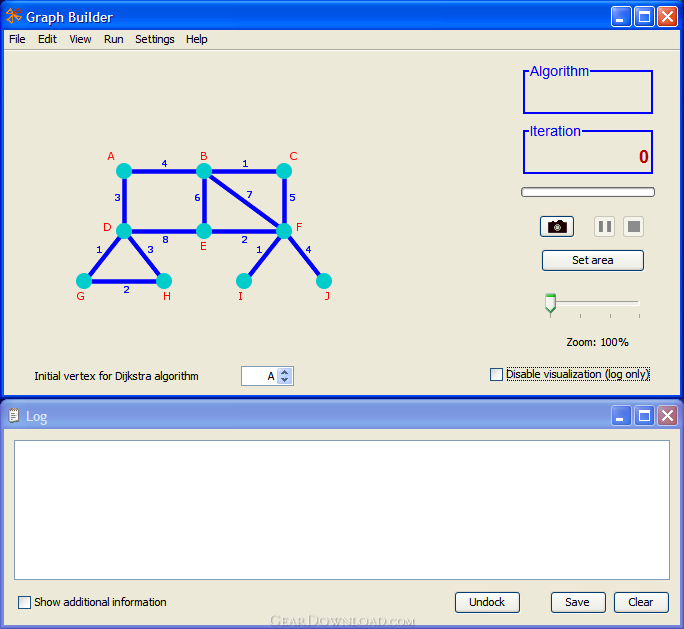Stop the algorithm with the stop button
Screen dimensions: 684x629
coord(633,226)
